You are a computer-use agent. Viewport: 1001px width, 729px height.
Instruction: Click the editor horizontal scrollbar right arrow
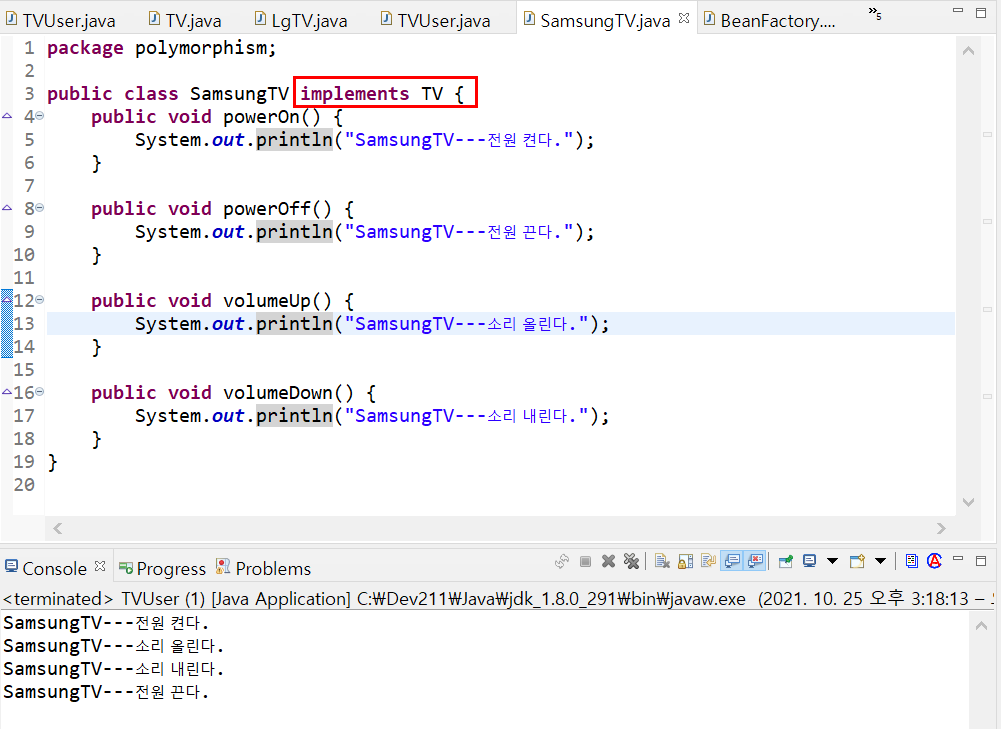click(x=941, y=529)
